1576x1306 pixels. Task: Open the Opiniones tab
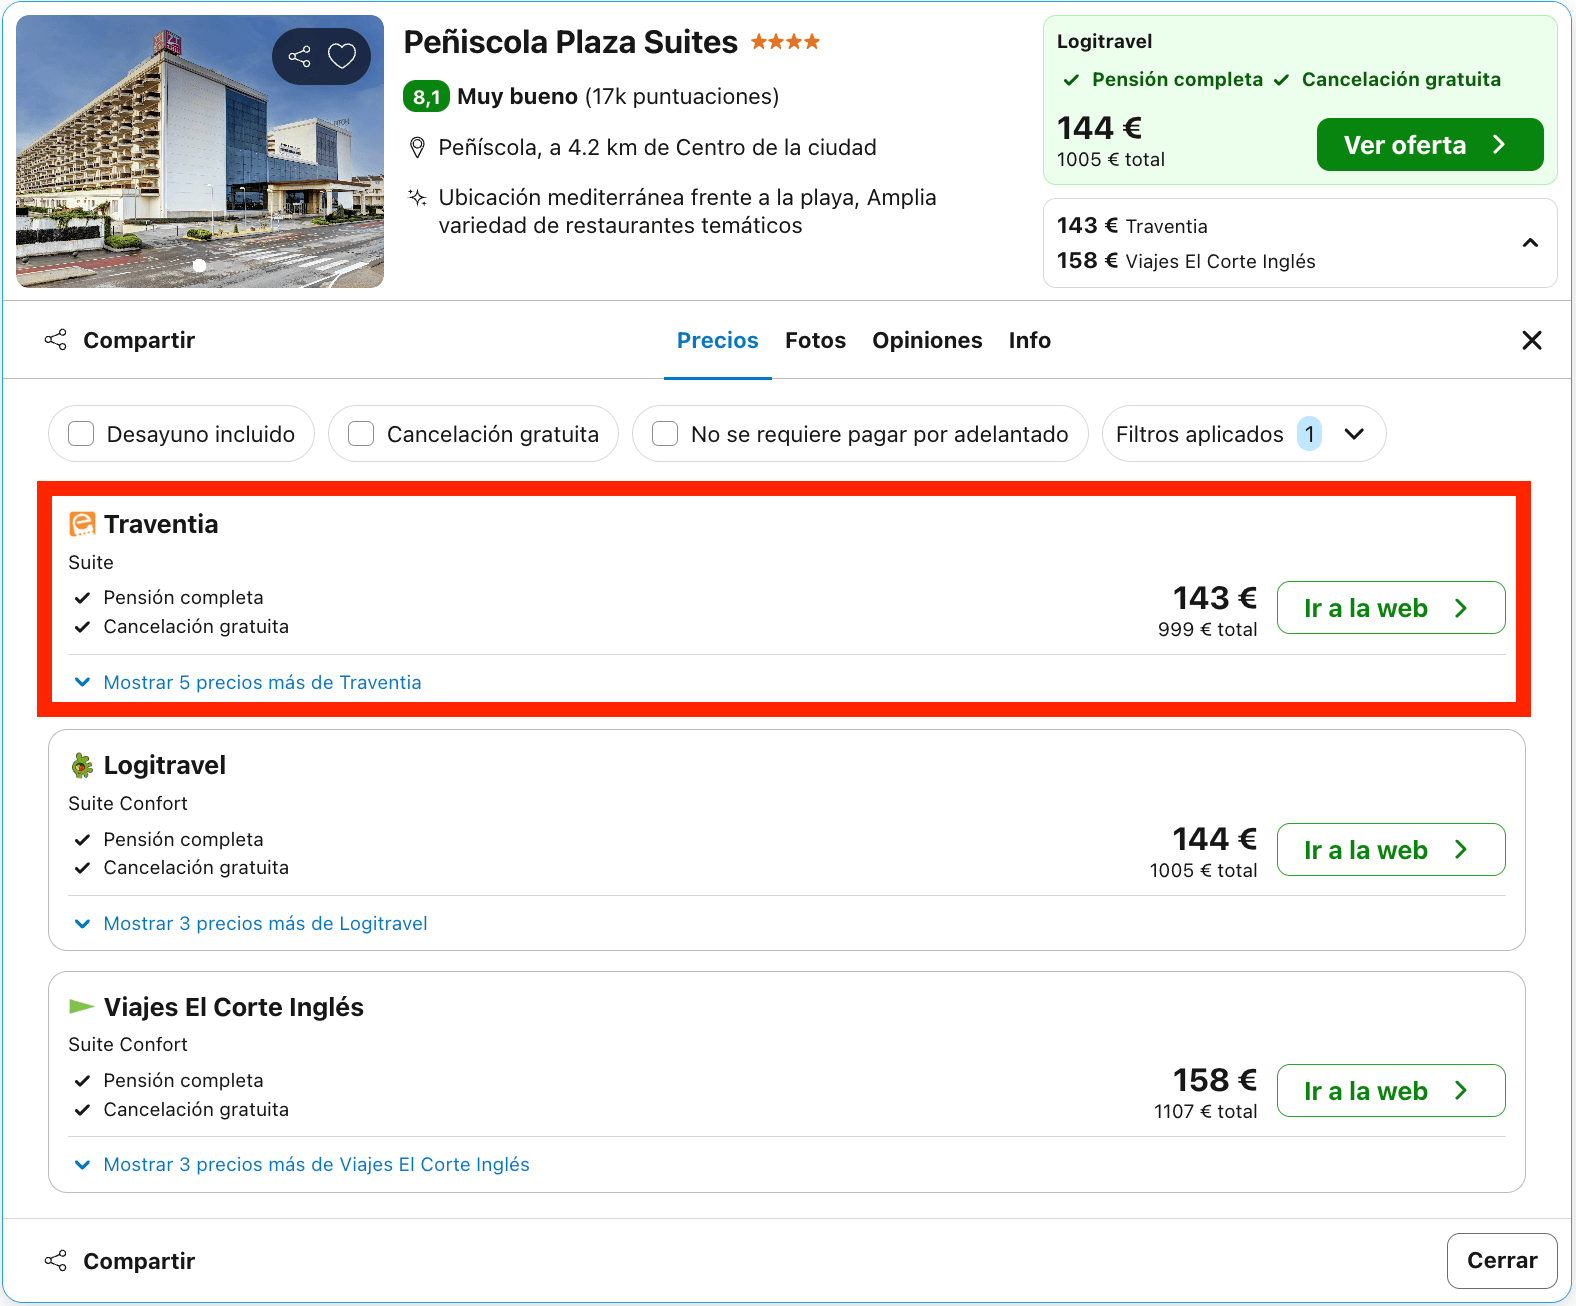tap(927, 340)
